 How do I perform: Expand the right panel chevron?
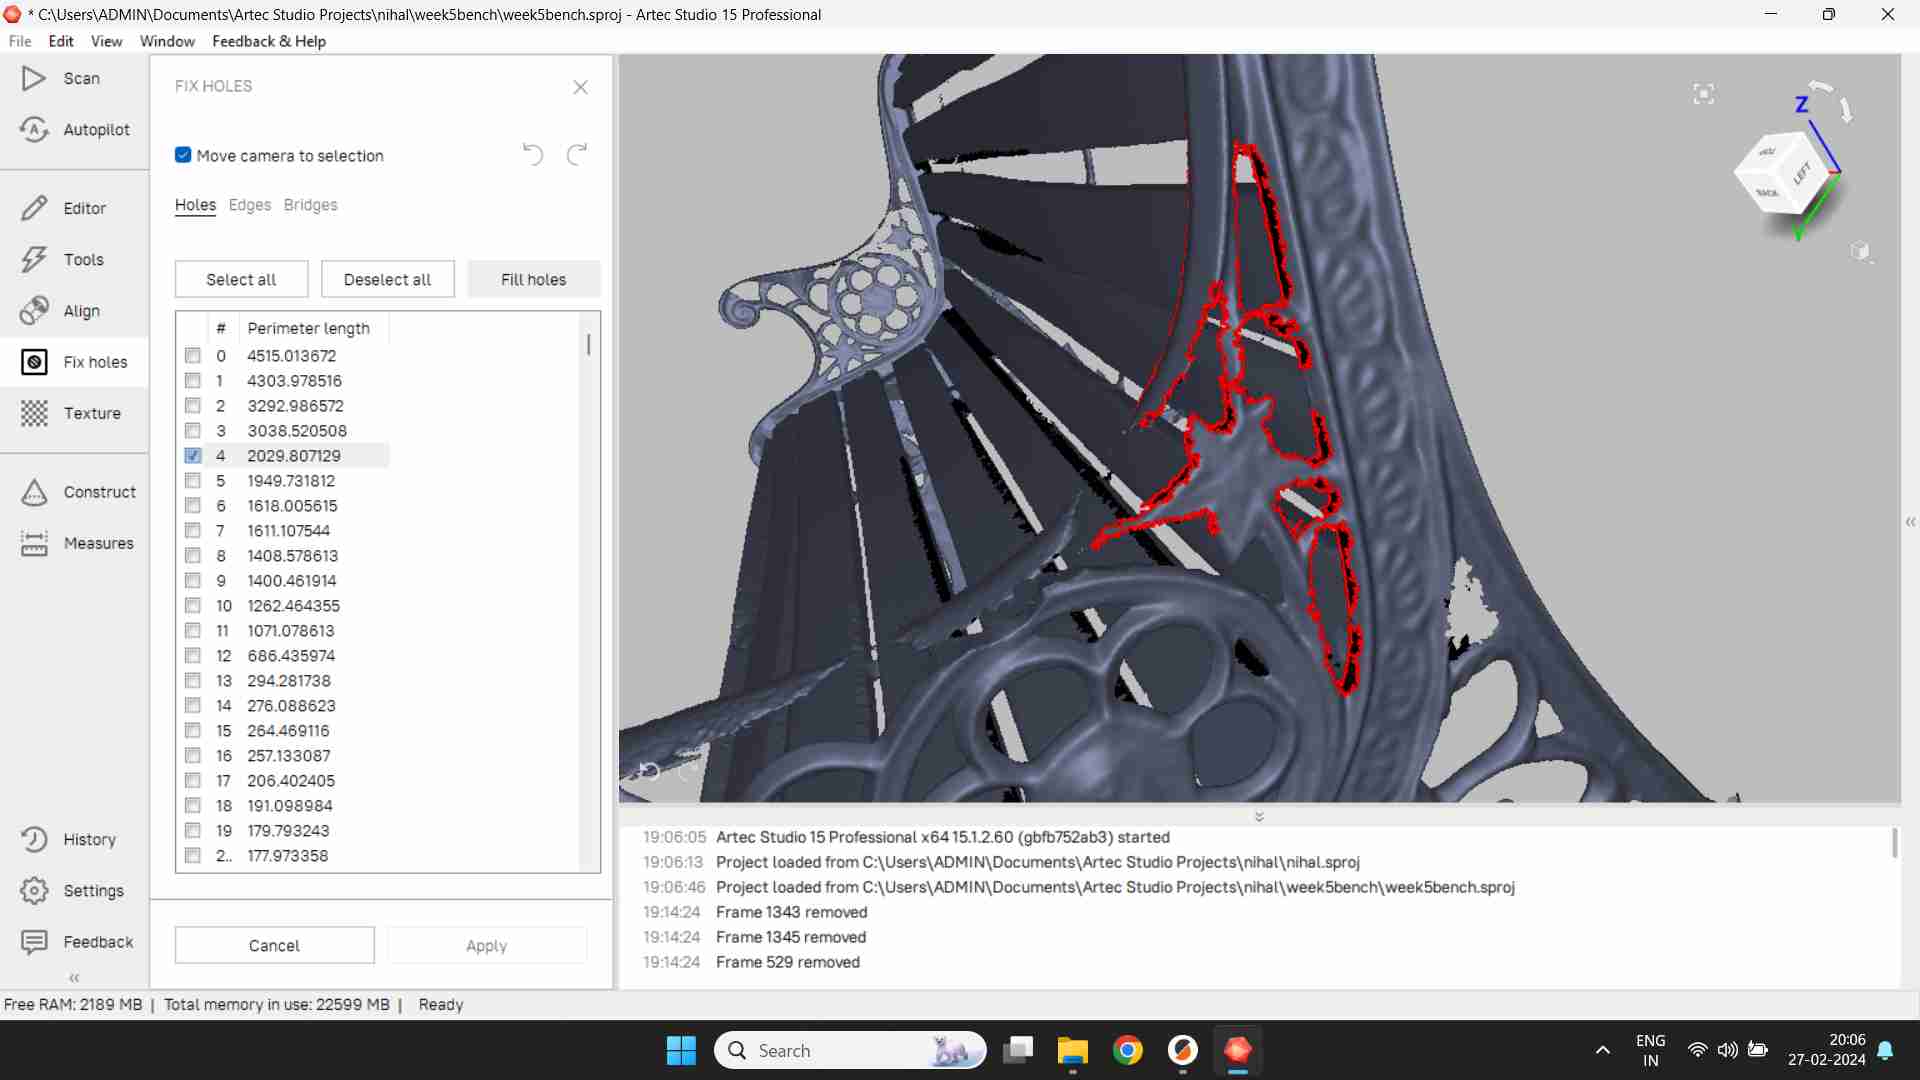1910,522
